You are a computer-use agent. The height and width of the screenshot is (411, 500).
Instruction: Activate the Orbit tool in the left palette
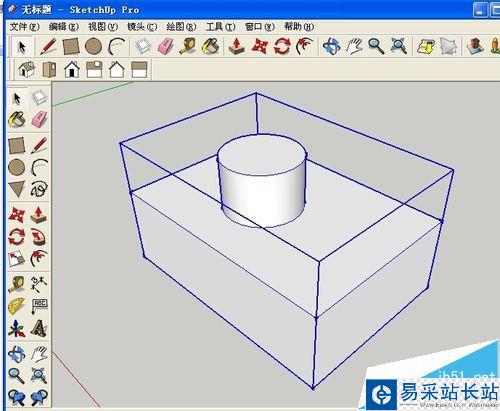[x=17, y=354]
